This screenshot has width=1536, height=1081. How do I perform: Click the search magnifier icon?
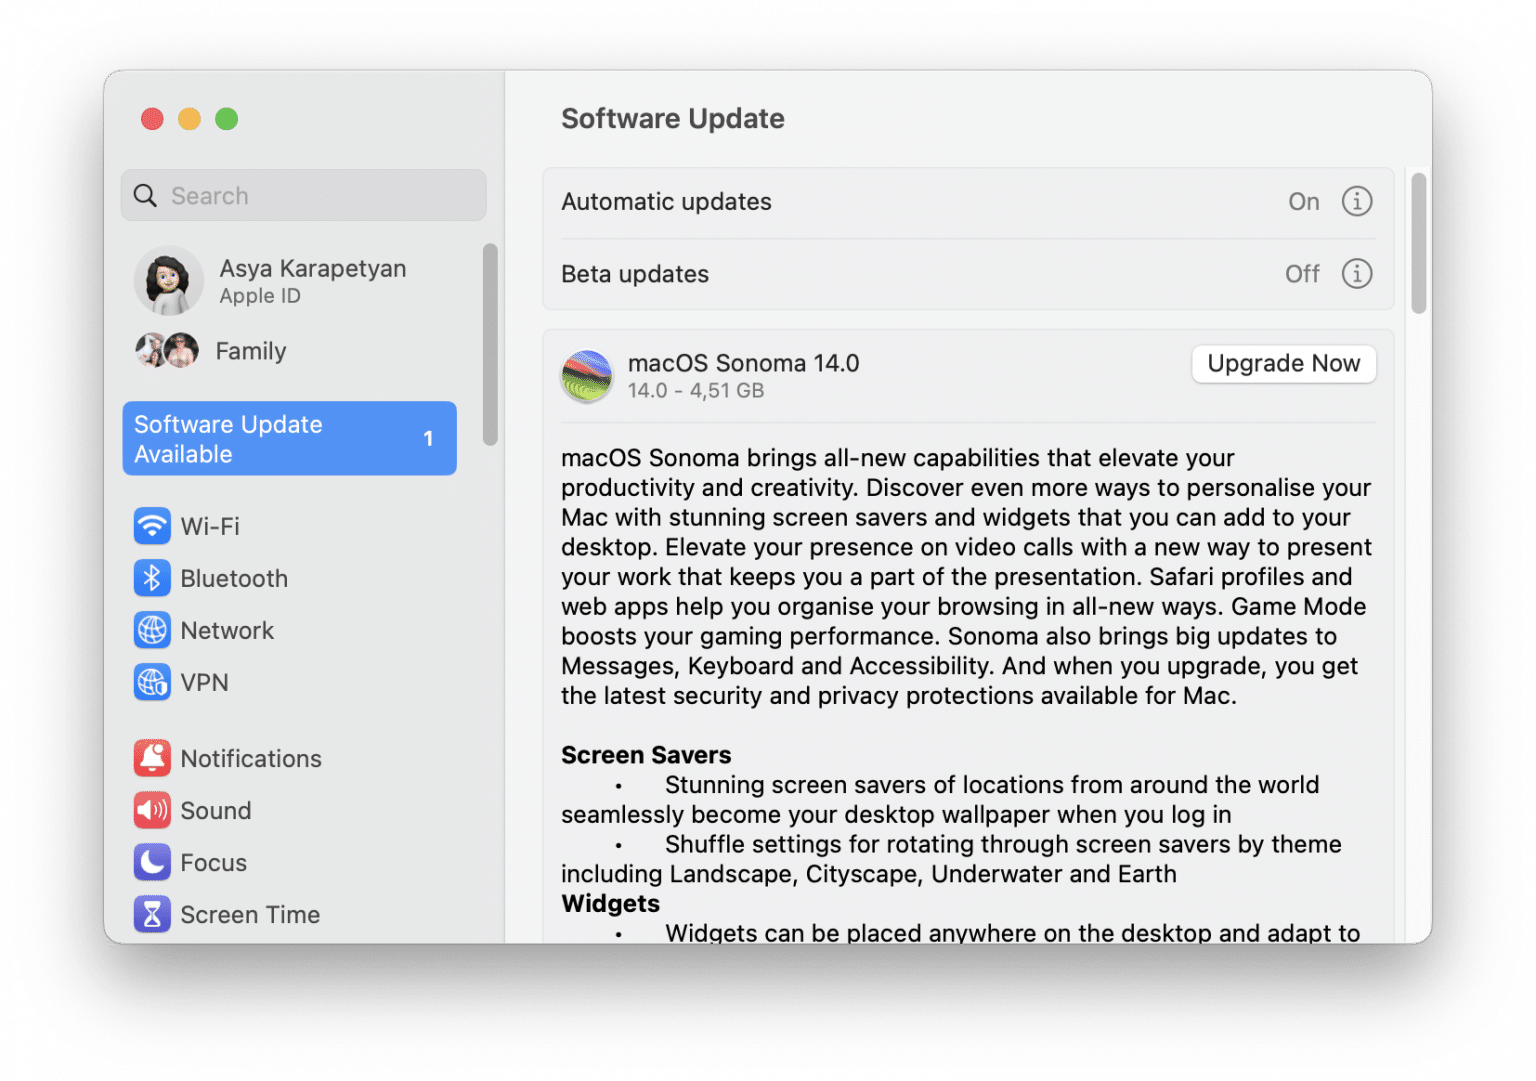pyautogui.click(x=145, y=195)
